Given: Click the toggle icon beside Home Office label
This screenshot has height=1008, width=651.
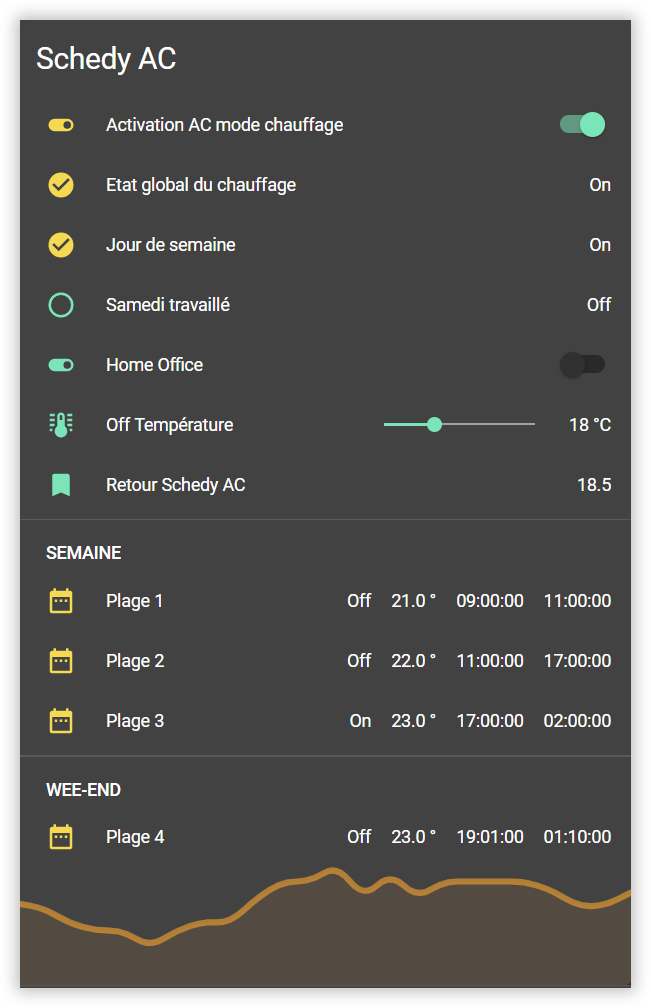Looking at the screenshot, I should pyautogui.click(x=61, y=365).
